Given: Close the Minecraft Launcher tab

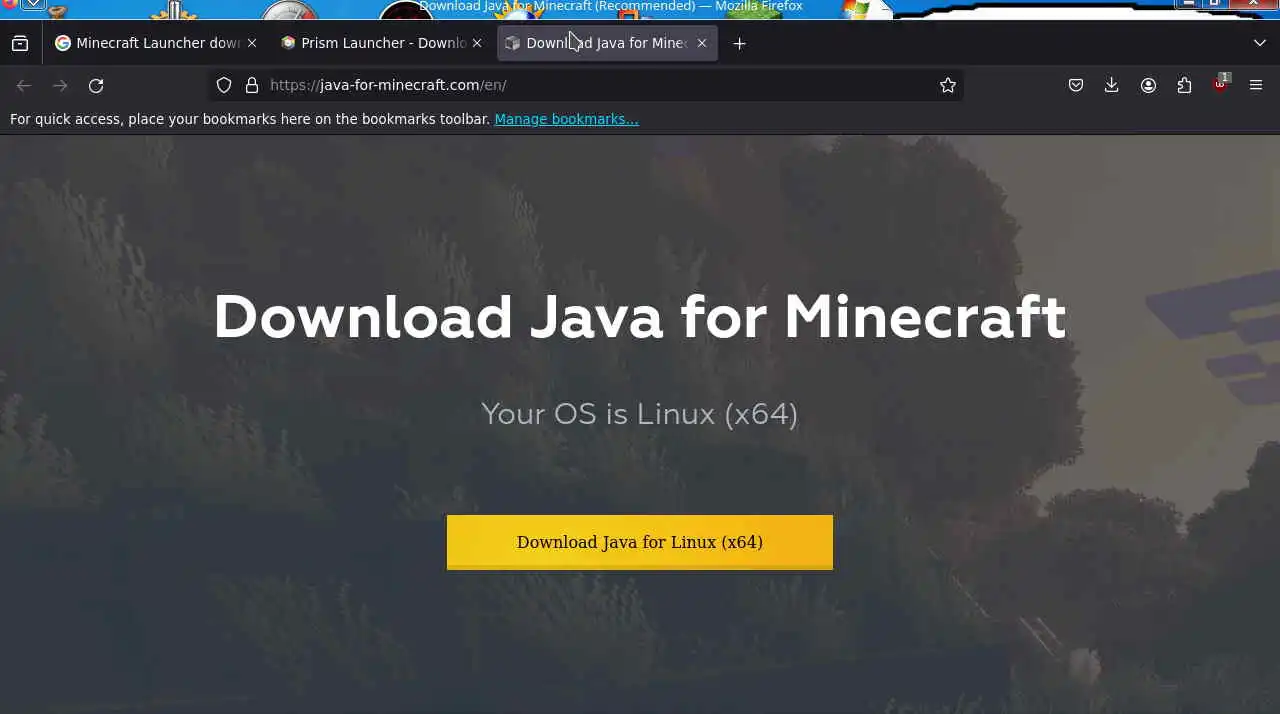Looking at the screenshot, I should (252, 43).
